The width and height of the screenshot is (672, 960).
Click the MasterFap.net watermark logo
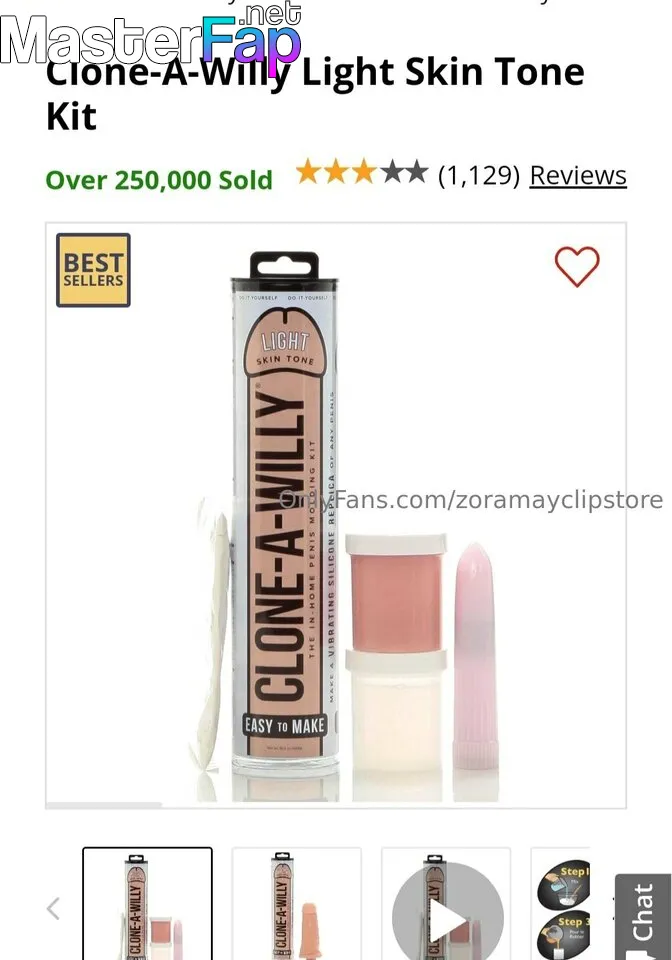tap(151, 36)
